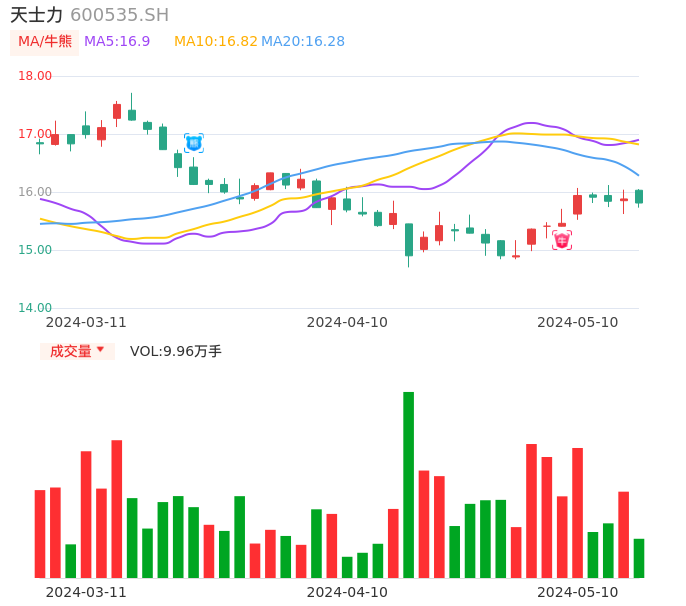686x606 pixels.
Task: Toggle the MA/牛熊 indicator button
Action: [45, 42]
